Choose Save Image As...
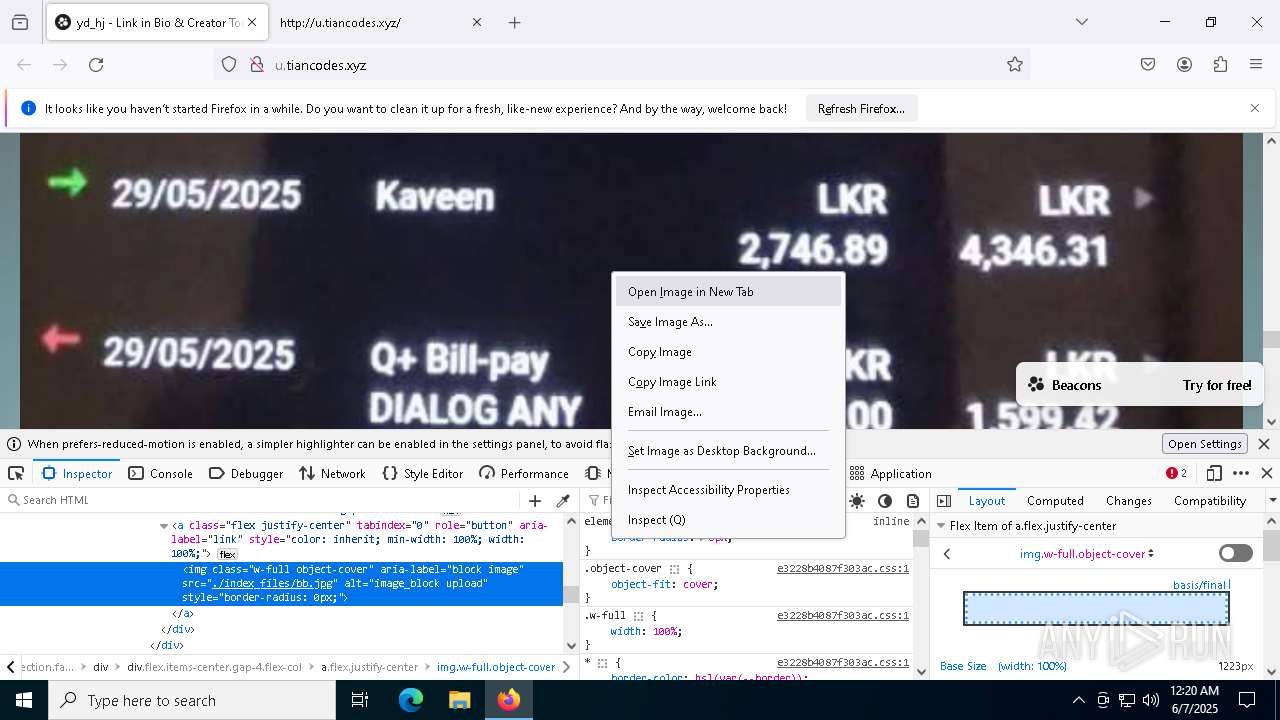This screenshot has width=1280, height=720. tap(728, 322)
